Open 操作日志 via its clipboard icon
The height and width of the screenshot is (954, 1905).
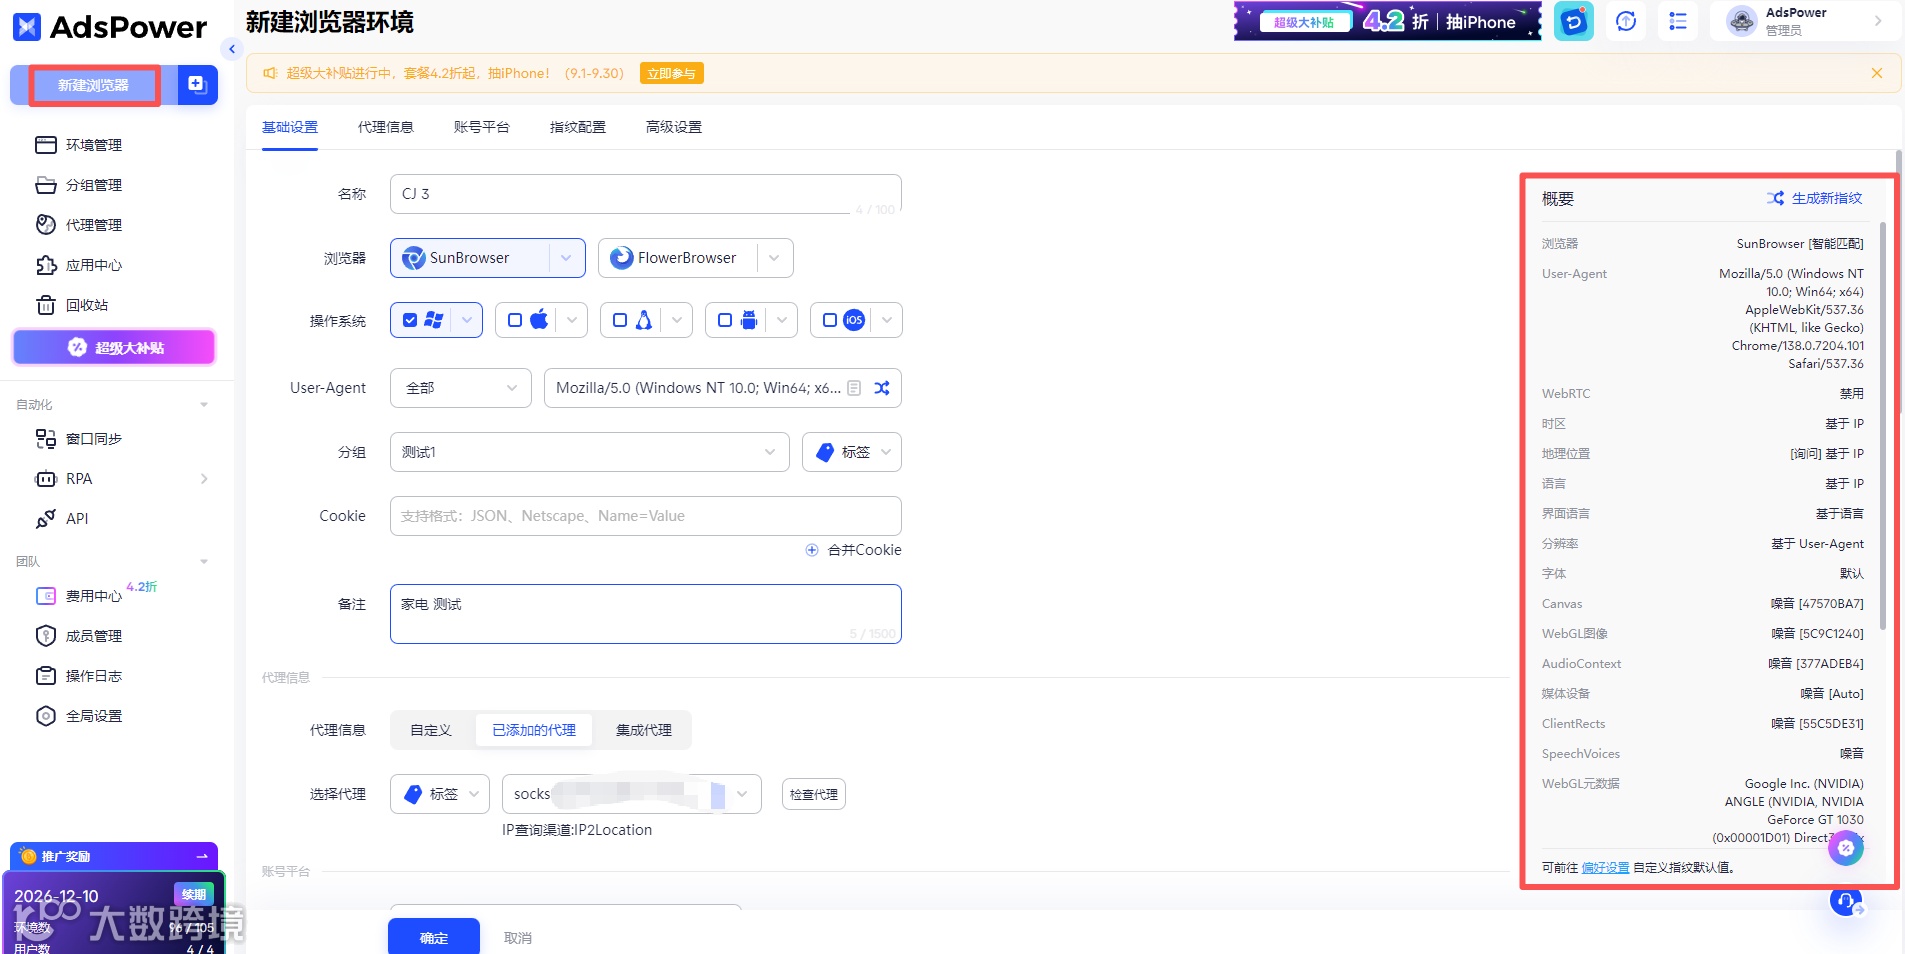46,676
